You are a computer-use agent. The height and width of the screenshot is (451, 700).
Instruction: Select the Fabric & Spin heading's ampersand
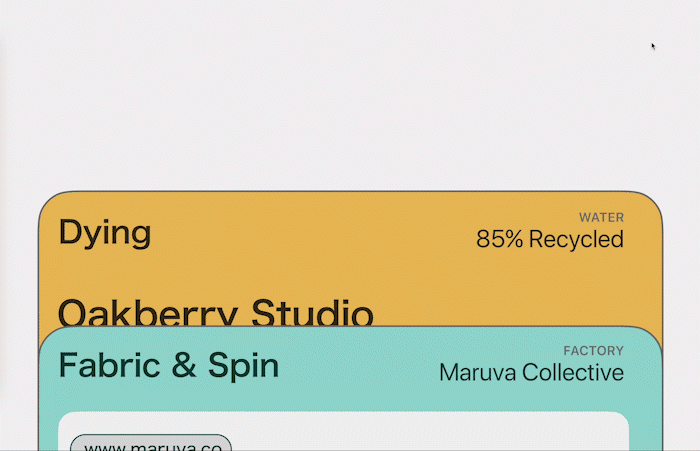coord(184,365)
